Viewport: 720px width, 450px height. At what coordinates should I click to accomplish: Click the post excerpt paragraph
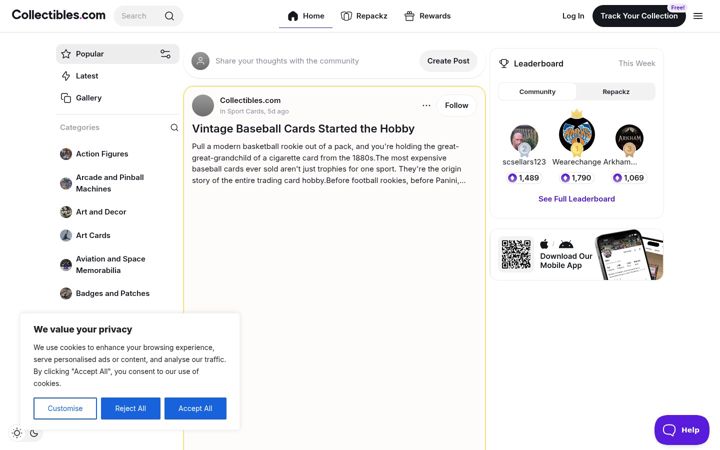[x=328, y=163]
